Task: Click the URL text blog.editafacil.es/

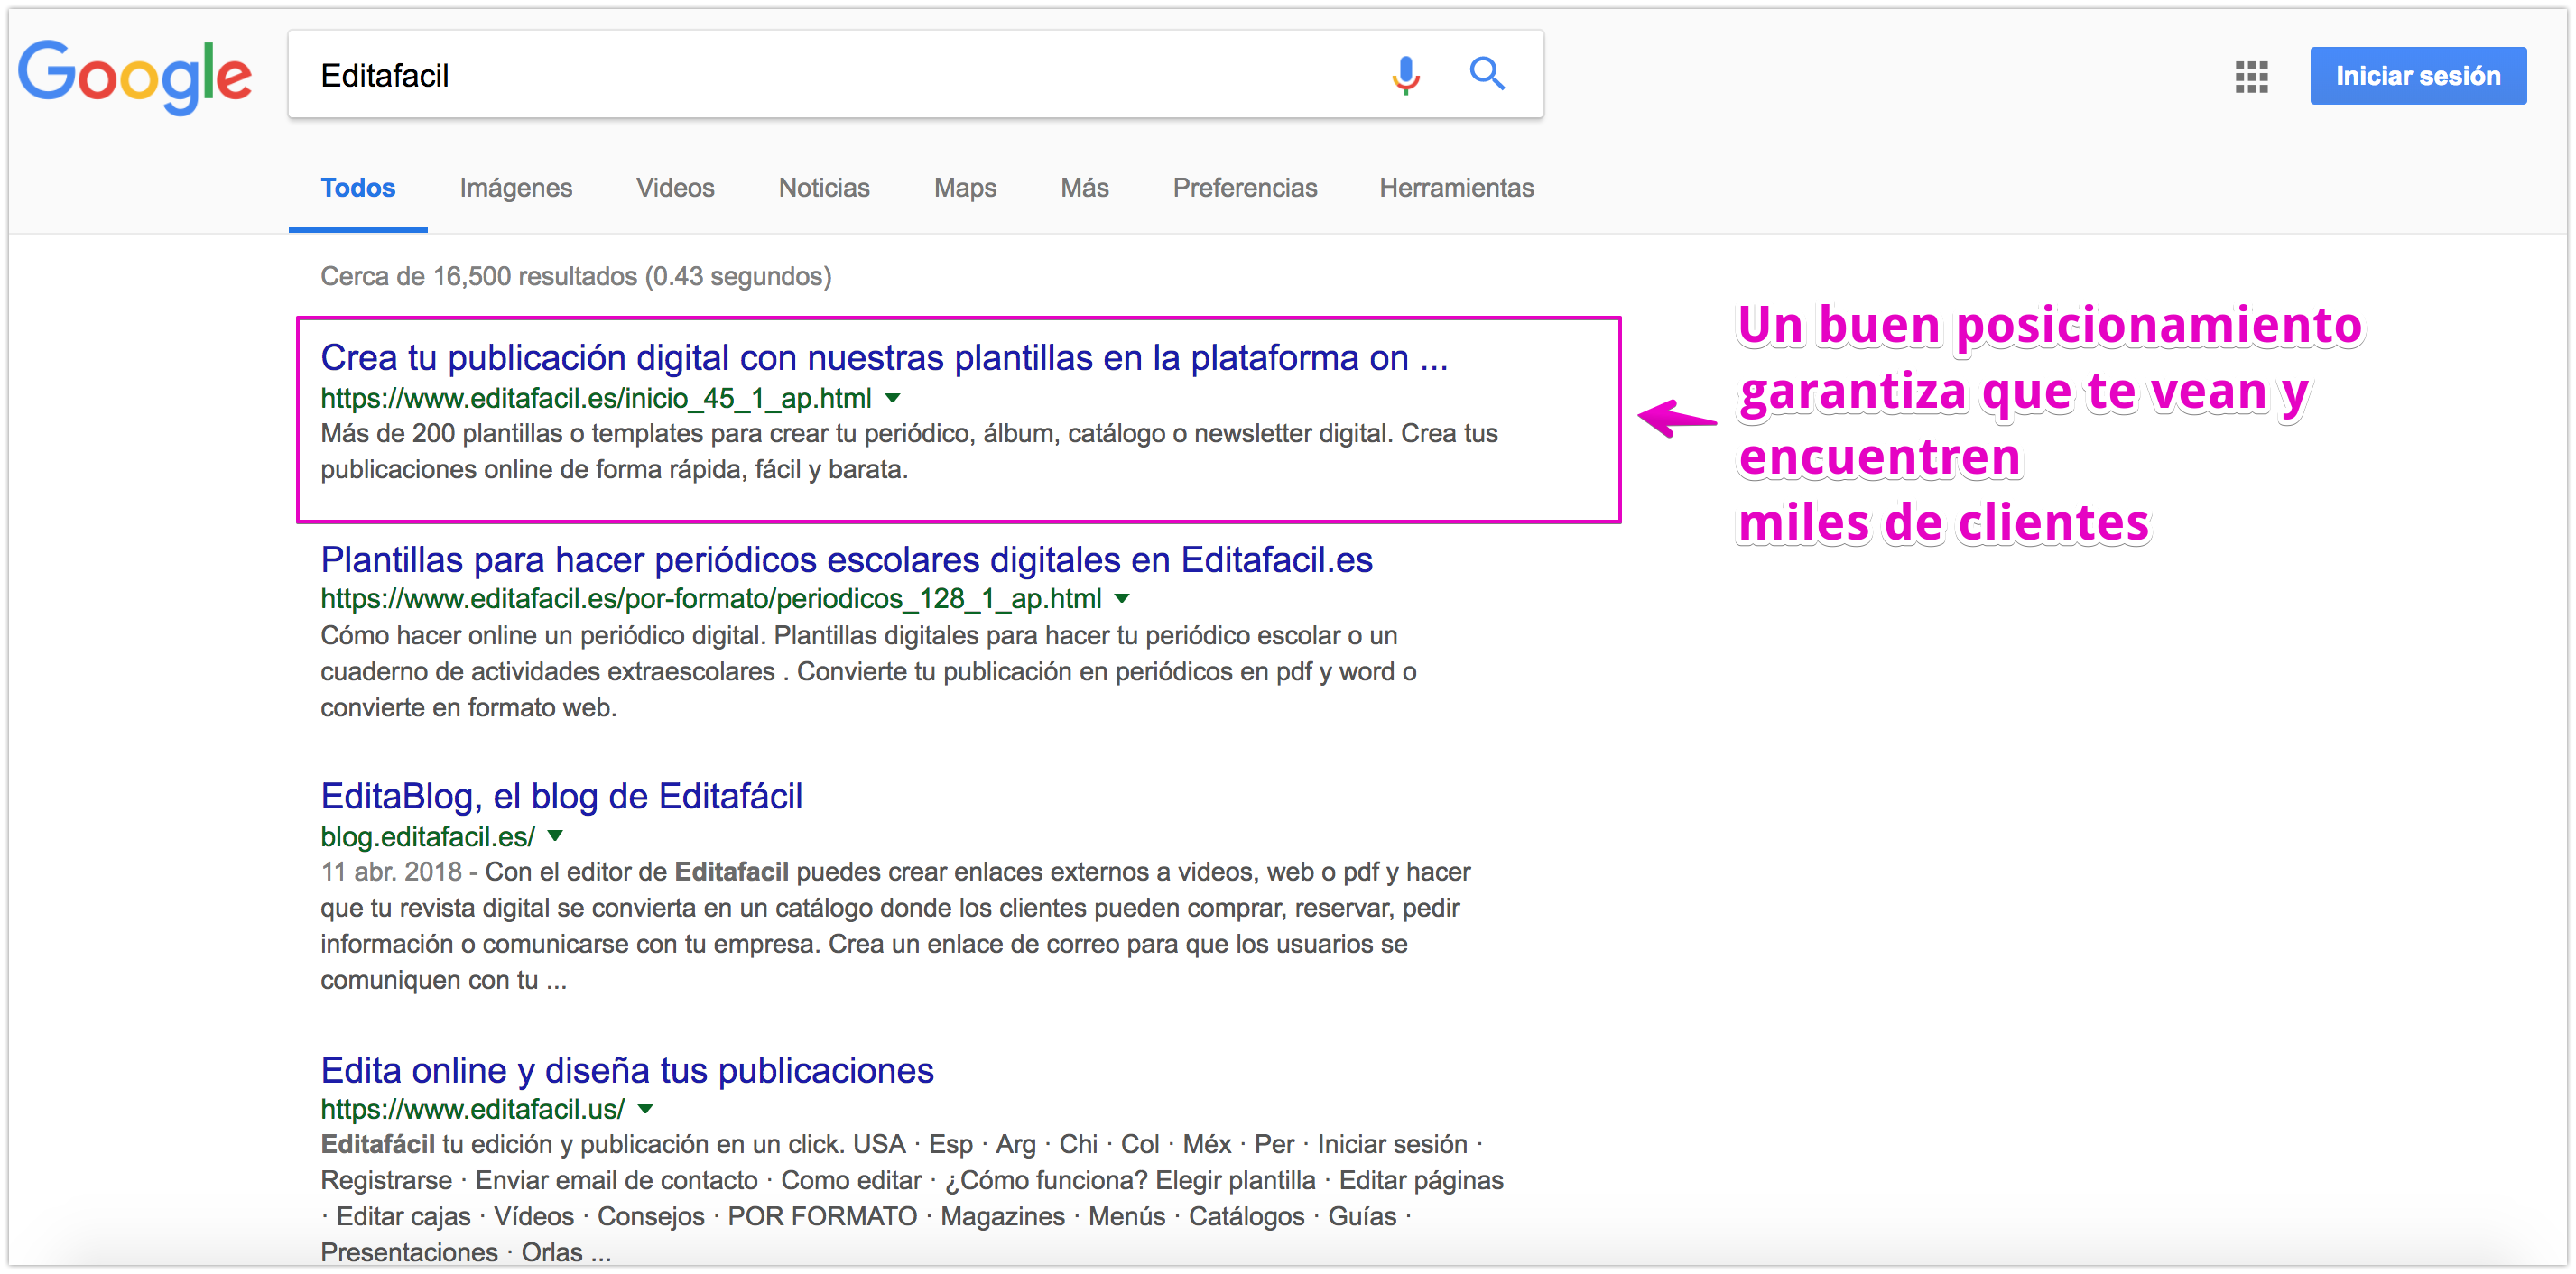Action: point(428,836)
